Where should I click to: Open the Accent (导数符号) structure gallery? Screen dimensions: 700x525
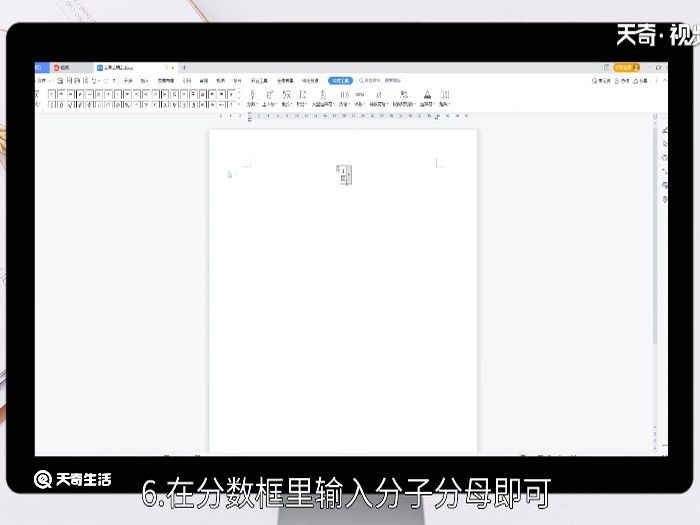379,98
